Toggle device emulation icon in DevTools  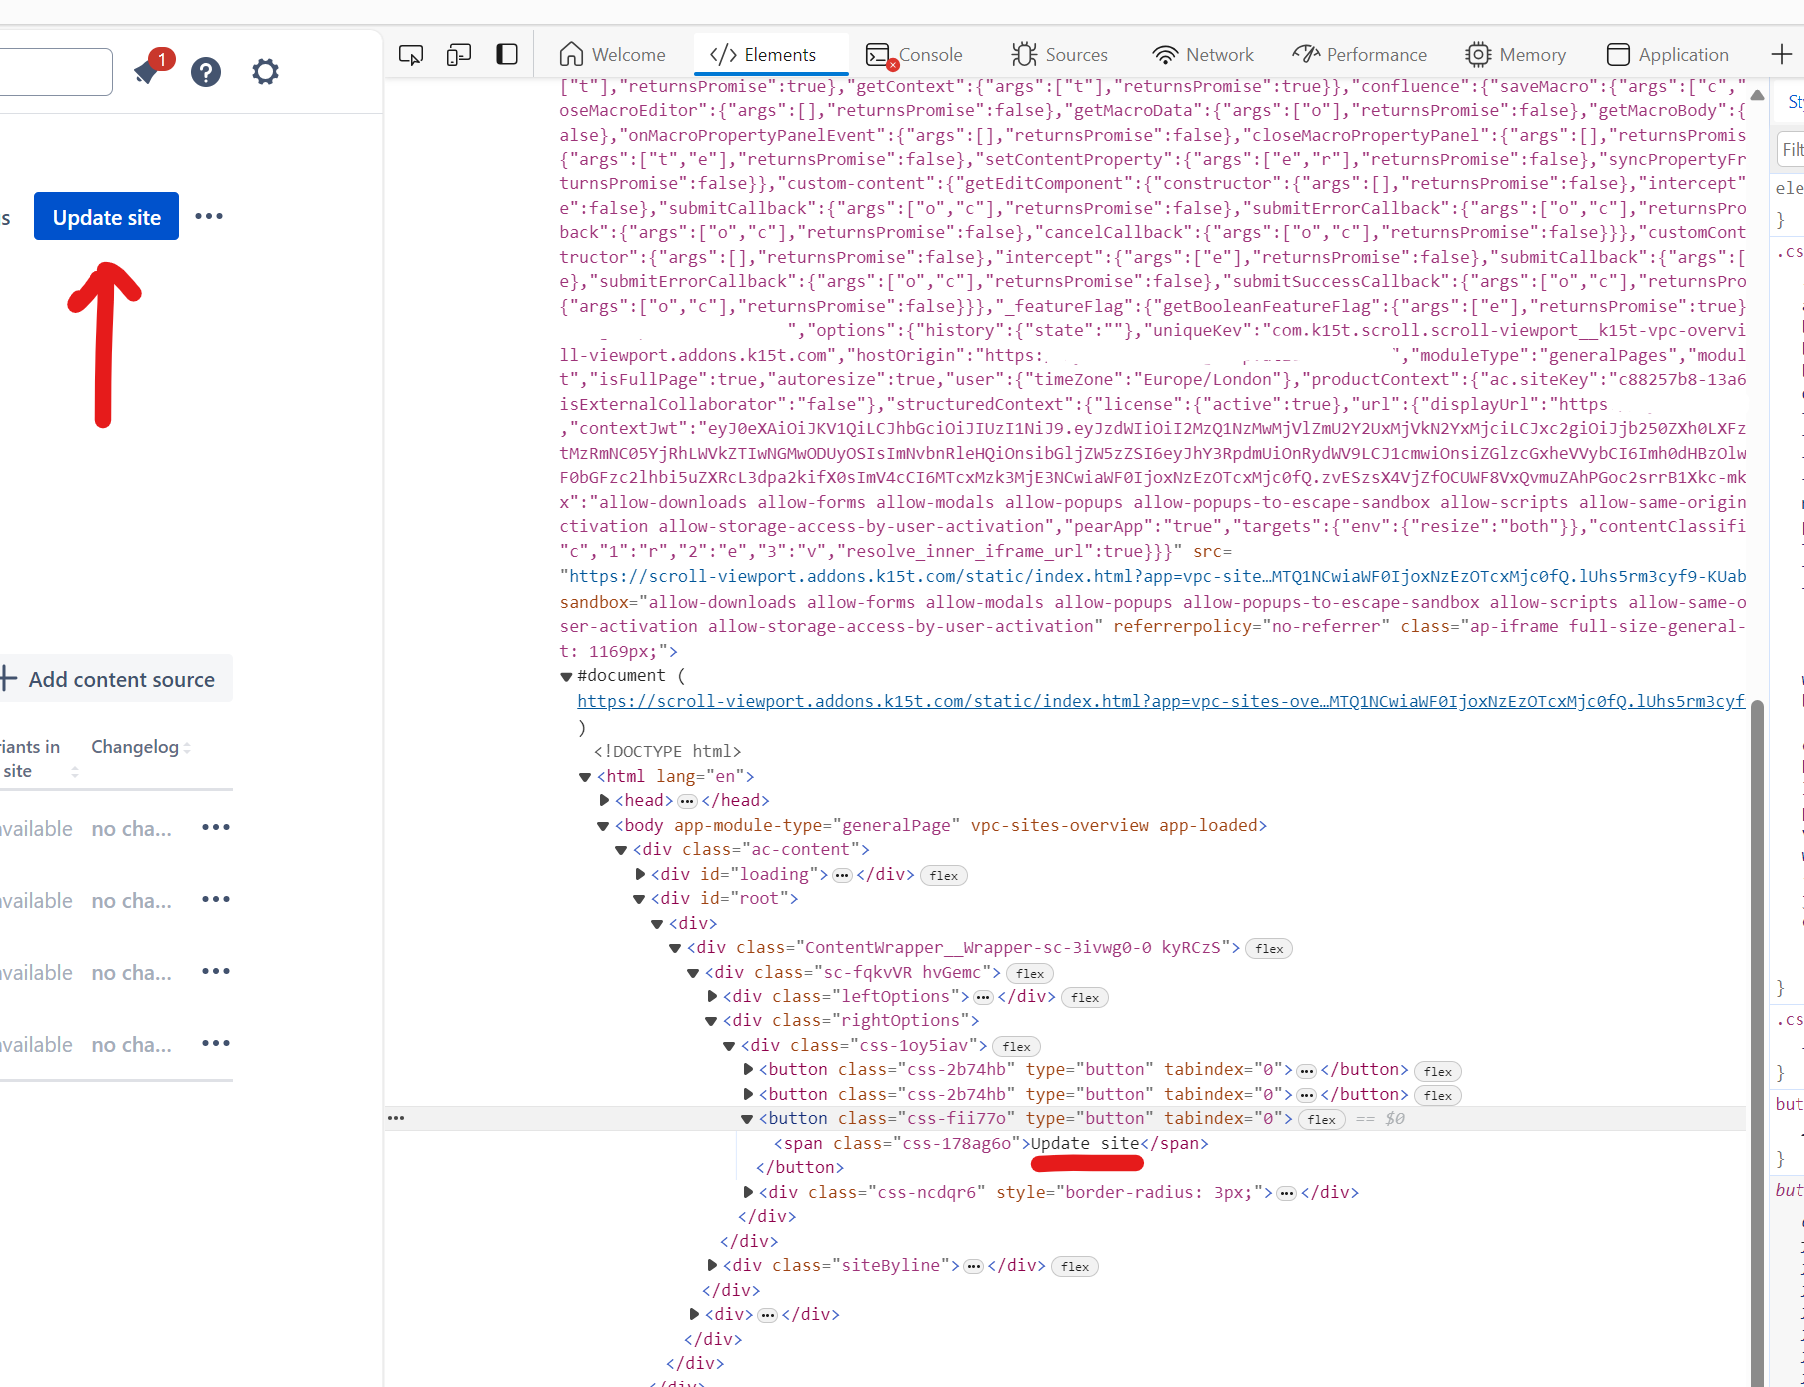coord(459,55)
